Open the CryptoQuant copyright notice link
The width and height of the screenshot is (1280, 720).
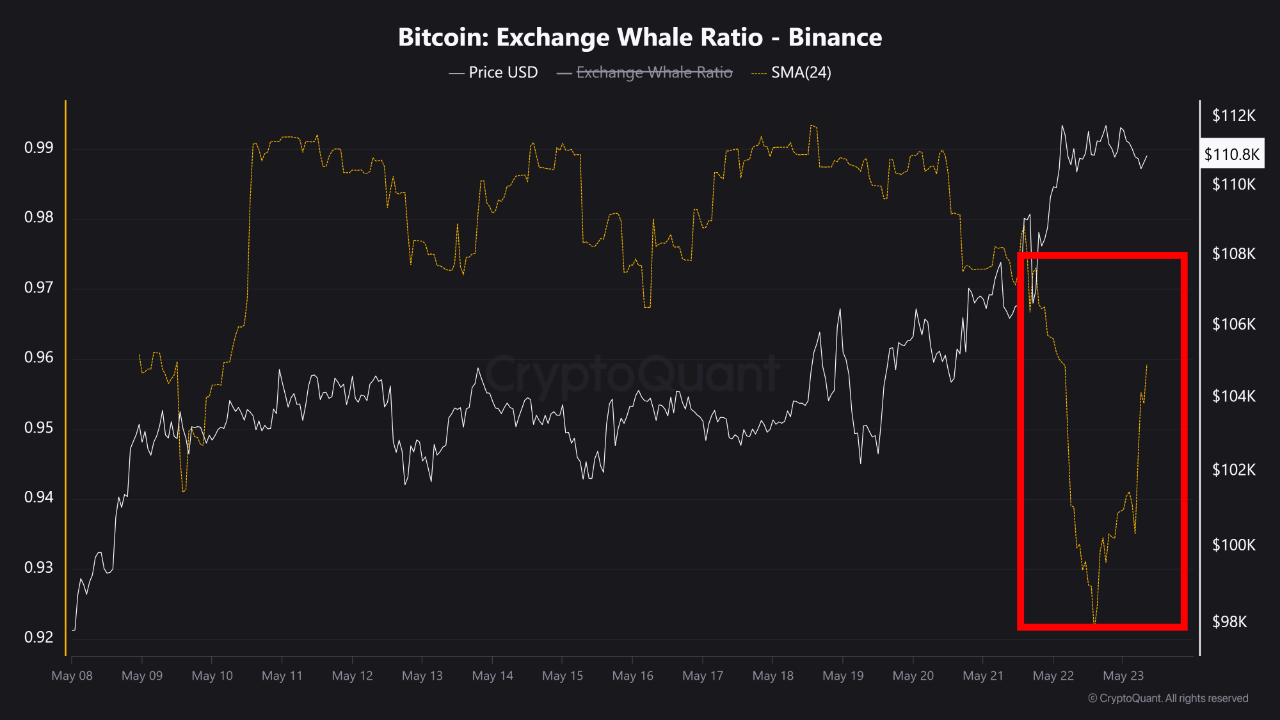[1168, 698]
